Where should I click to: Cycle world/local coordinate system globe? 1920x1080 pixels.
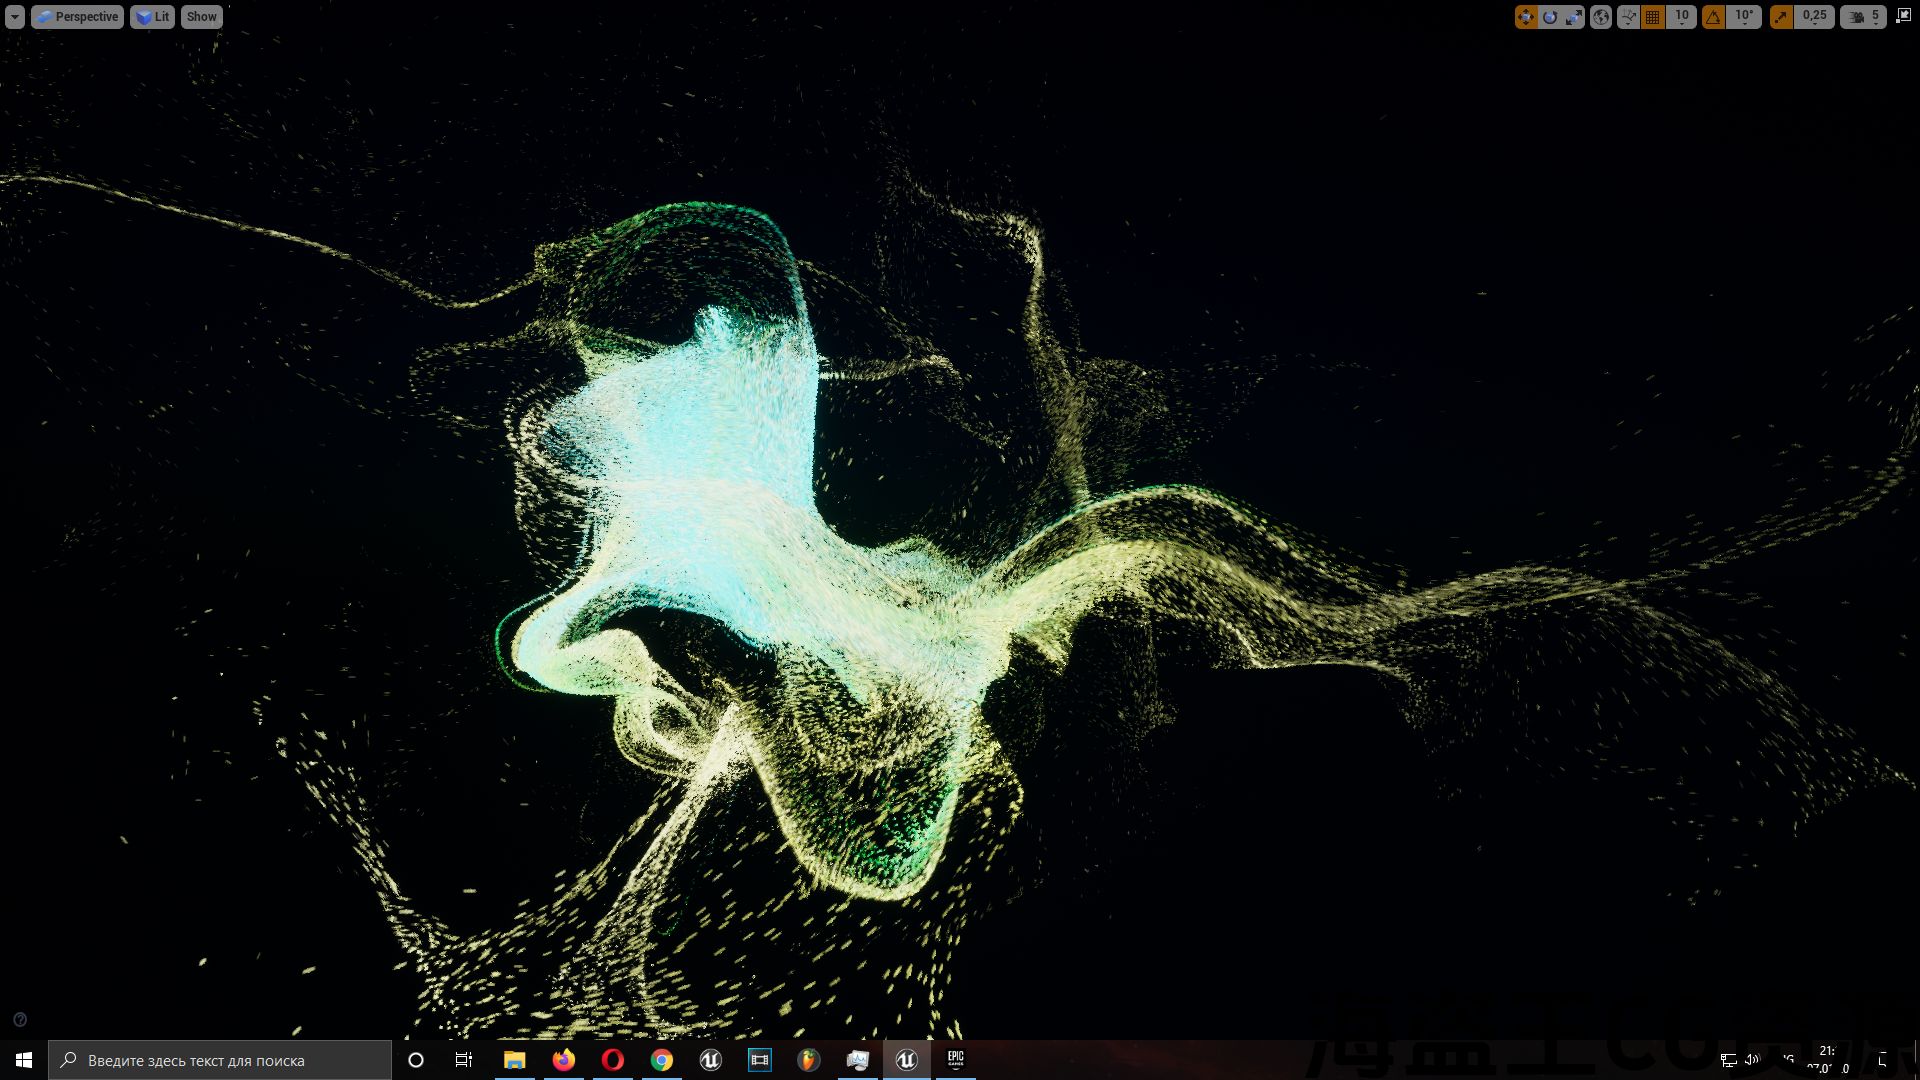tap(1601, 17)
